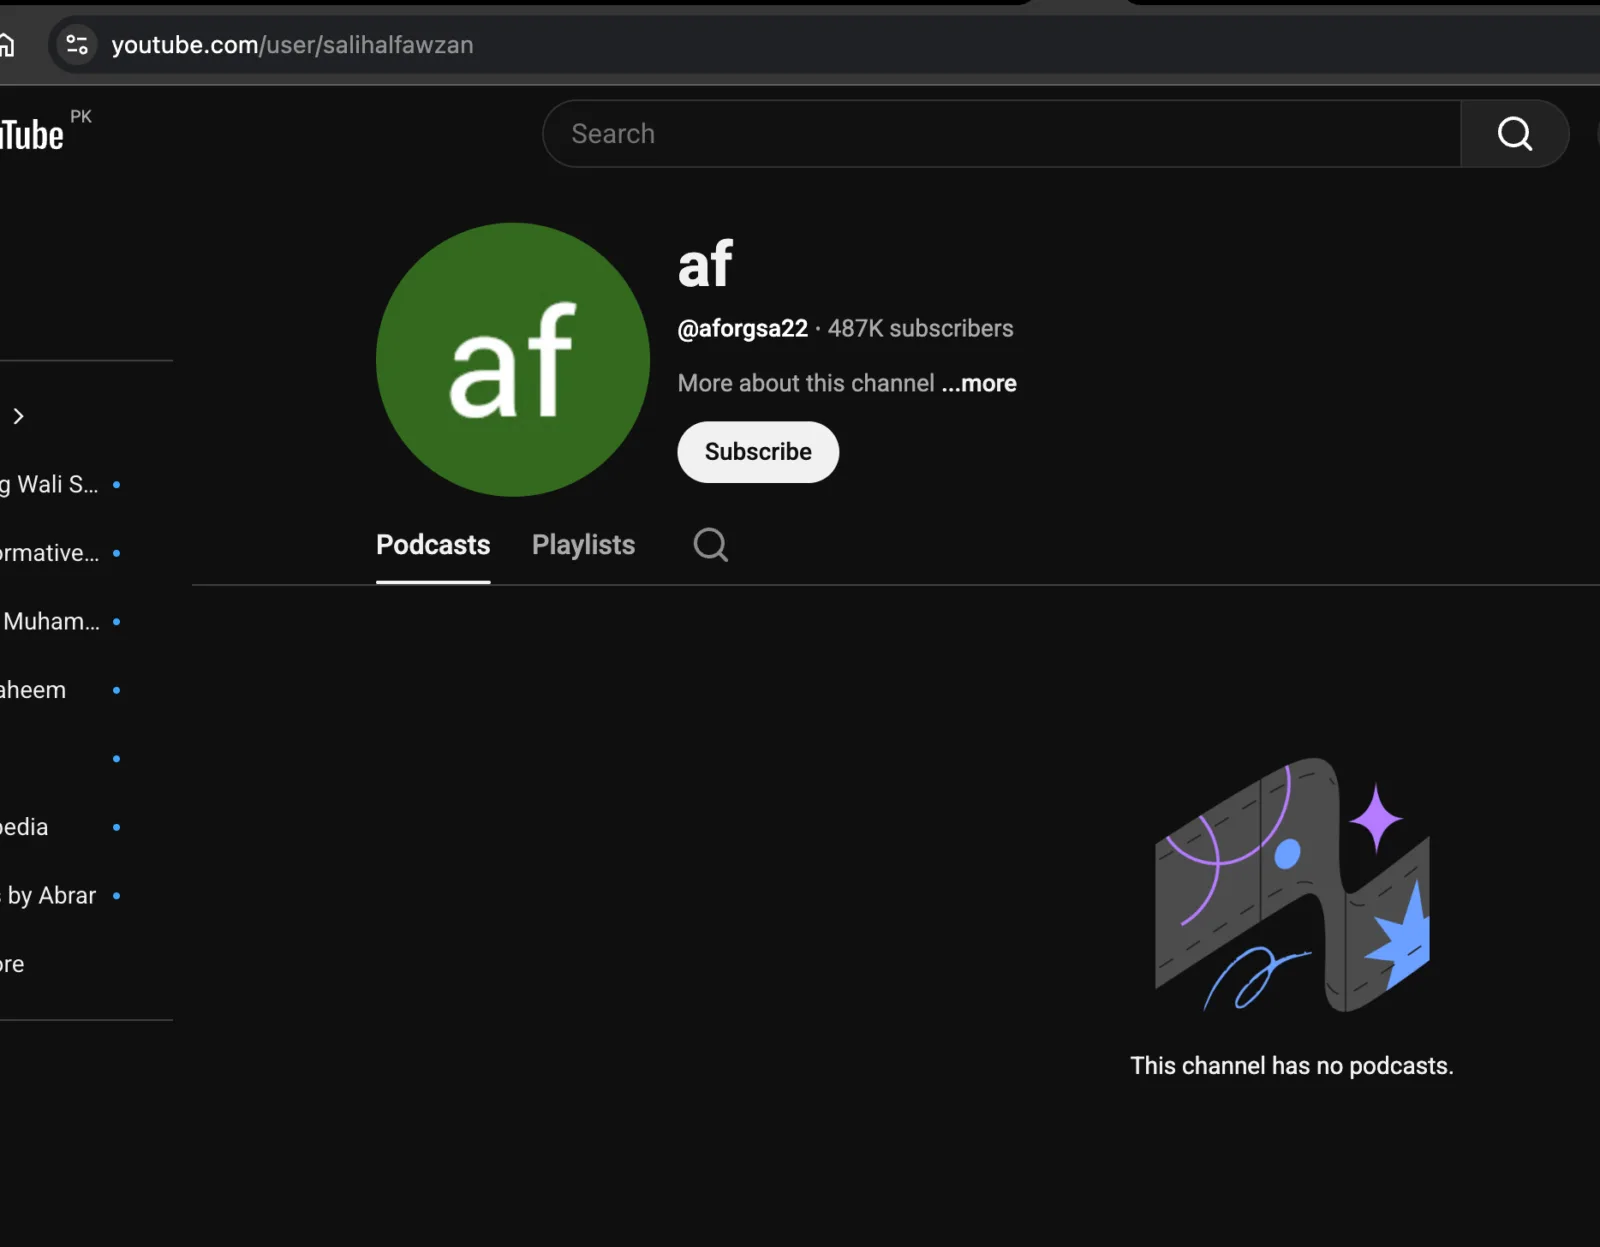Viewport: 1600px width, 1247px height.
Task: Click the site information icon in address bar
Action: pos(77,45)
